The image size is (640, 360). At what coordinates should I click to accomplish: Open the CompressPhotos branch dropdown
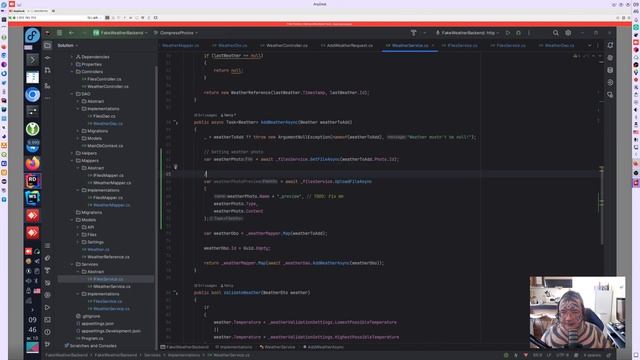pyautogui.click(x=176, y=33)
